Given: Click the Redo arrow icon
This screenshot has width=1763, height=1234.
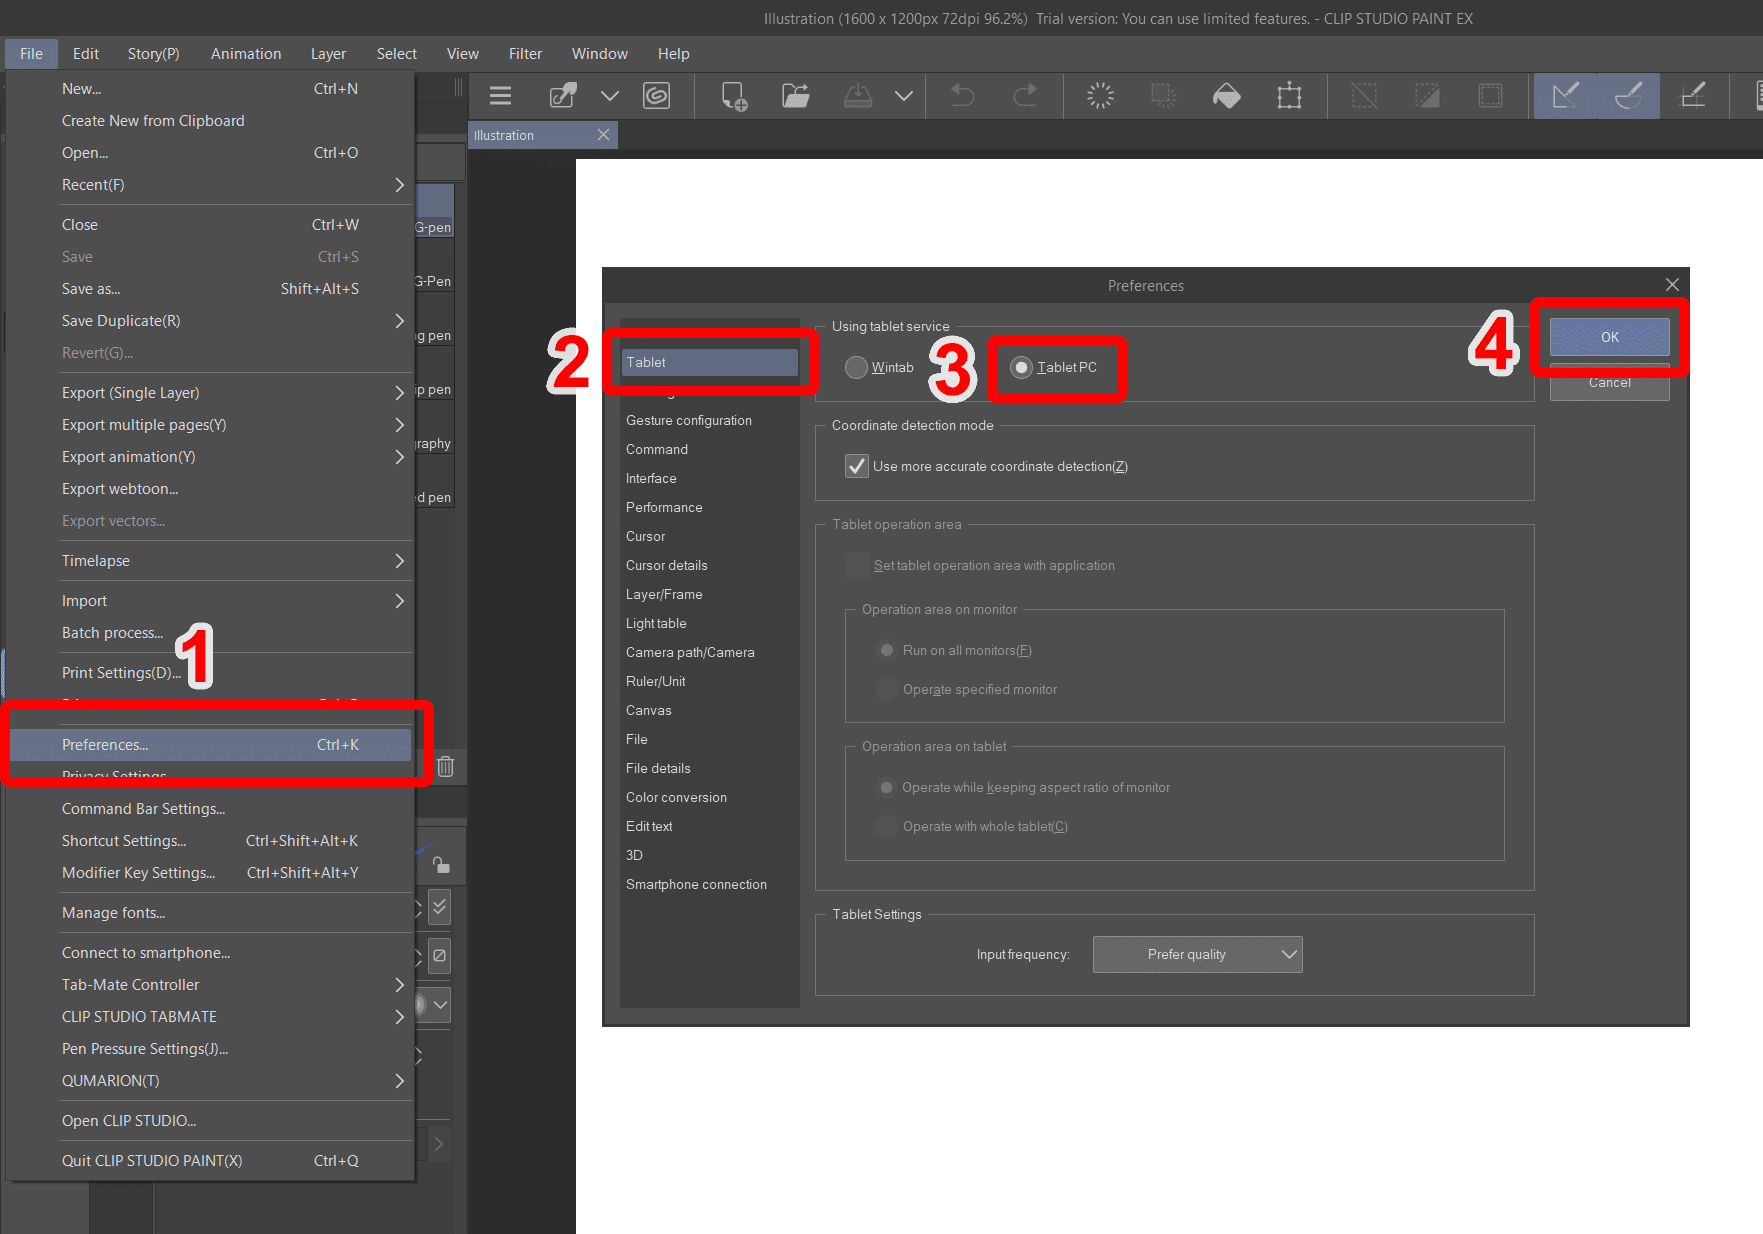Looking at the screenshot, I should click(1025, 96).
